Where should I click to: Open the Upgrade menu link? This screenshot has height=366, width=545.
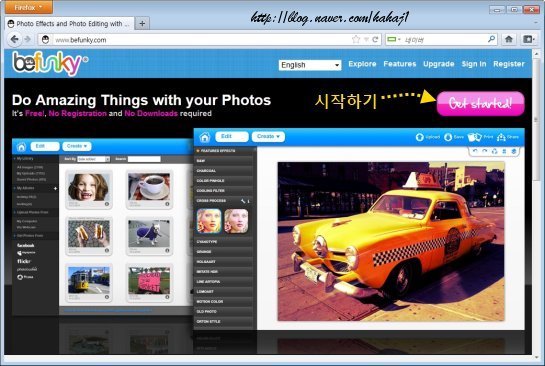point(439,64)
